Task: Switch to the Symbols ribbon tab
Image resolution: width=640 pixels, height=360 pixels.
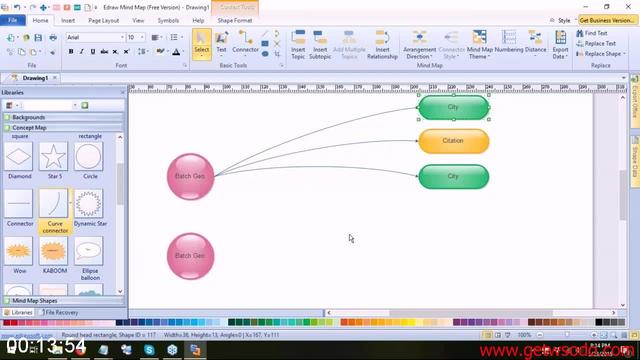Action: click(168, 20)
